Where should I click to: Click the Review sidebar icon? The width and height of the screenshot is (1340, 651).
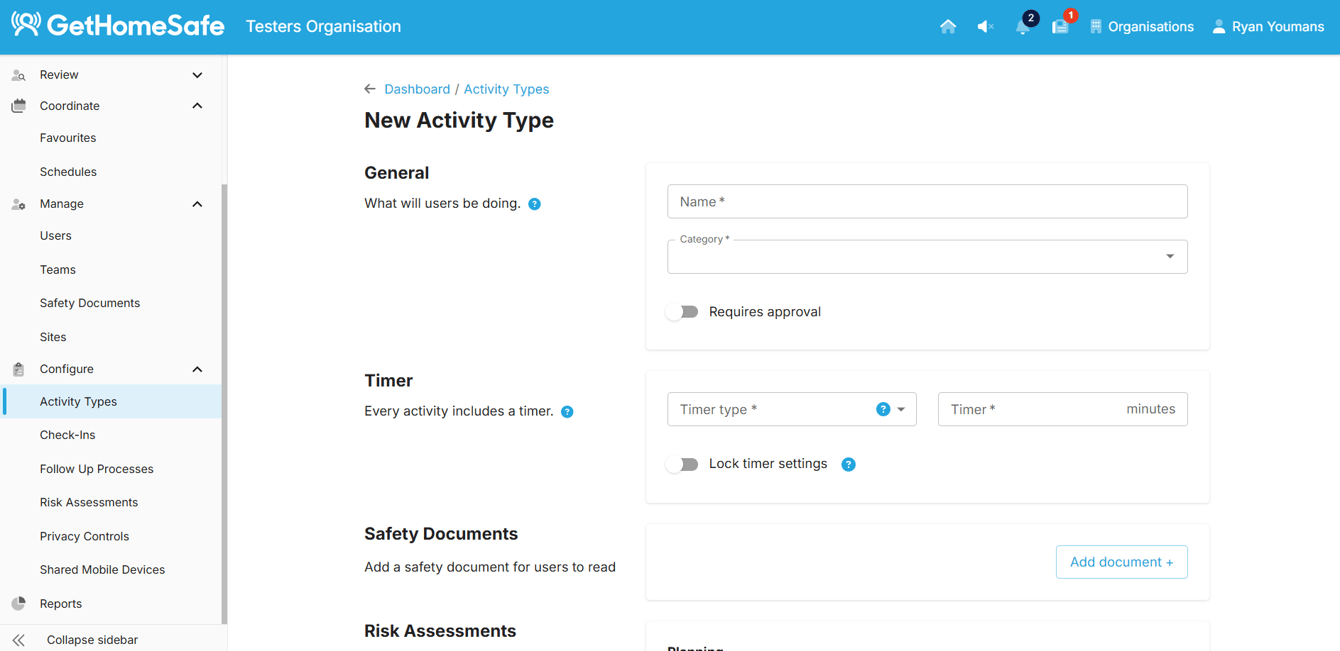tap(18, 75)
